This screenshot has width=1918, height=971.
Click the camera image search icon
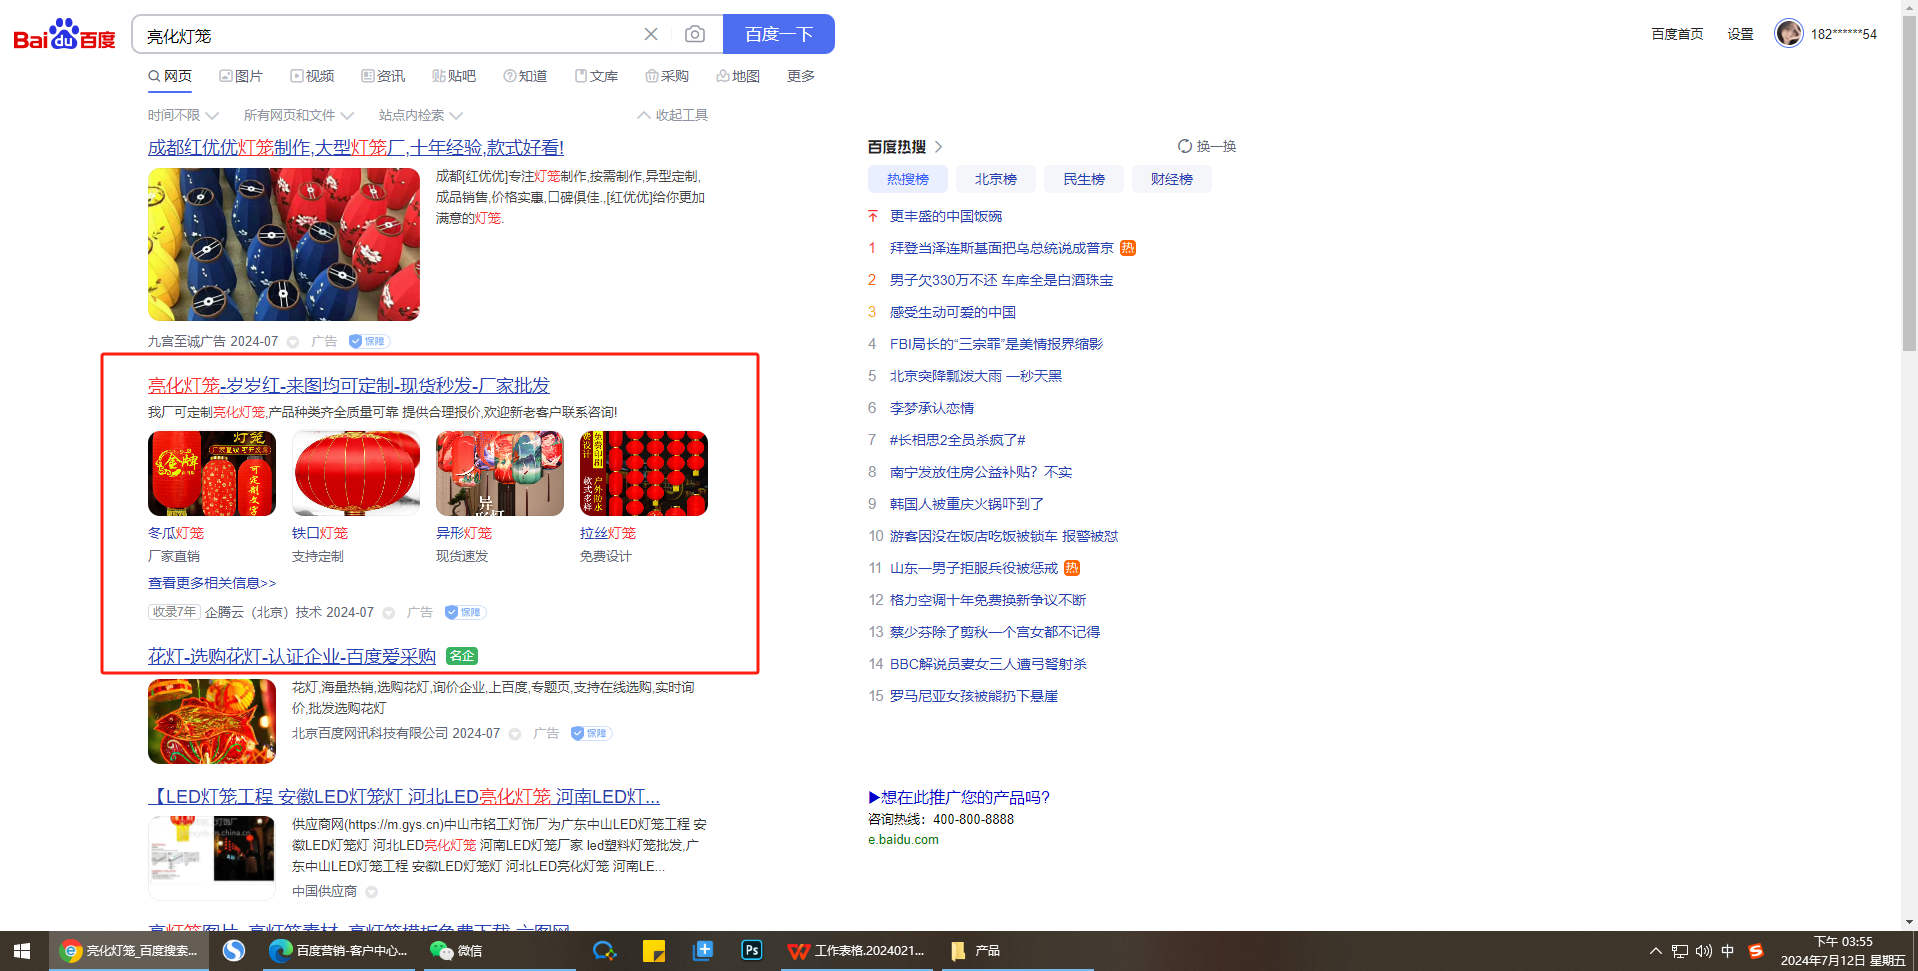tap(694, 35)
